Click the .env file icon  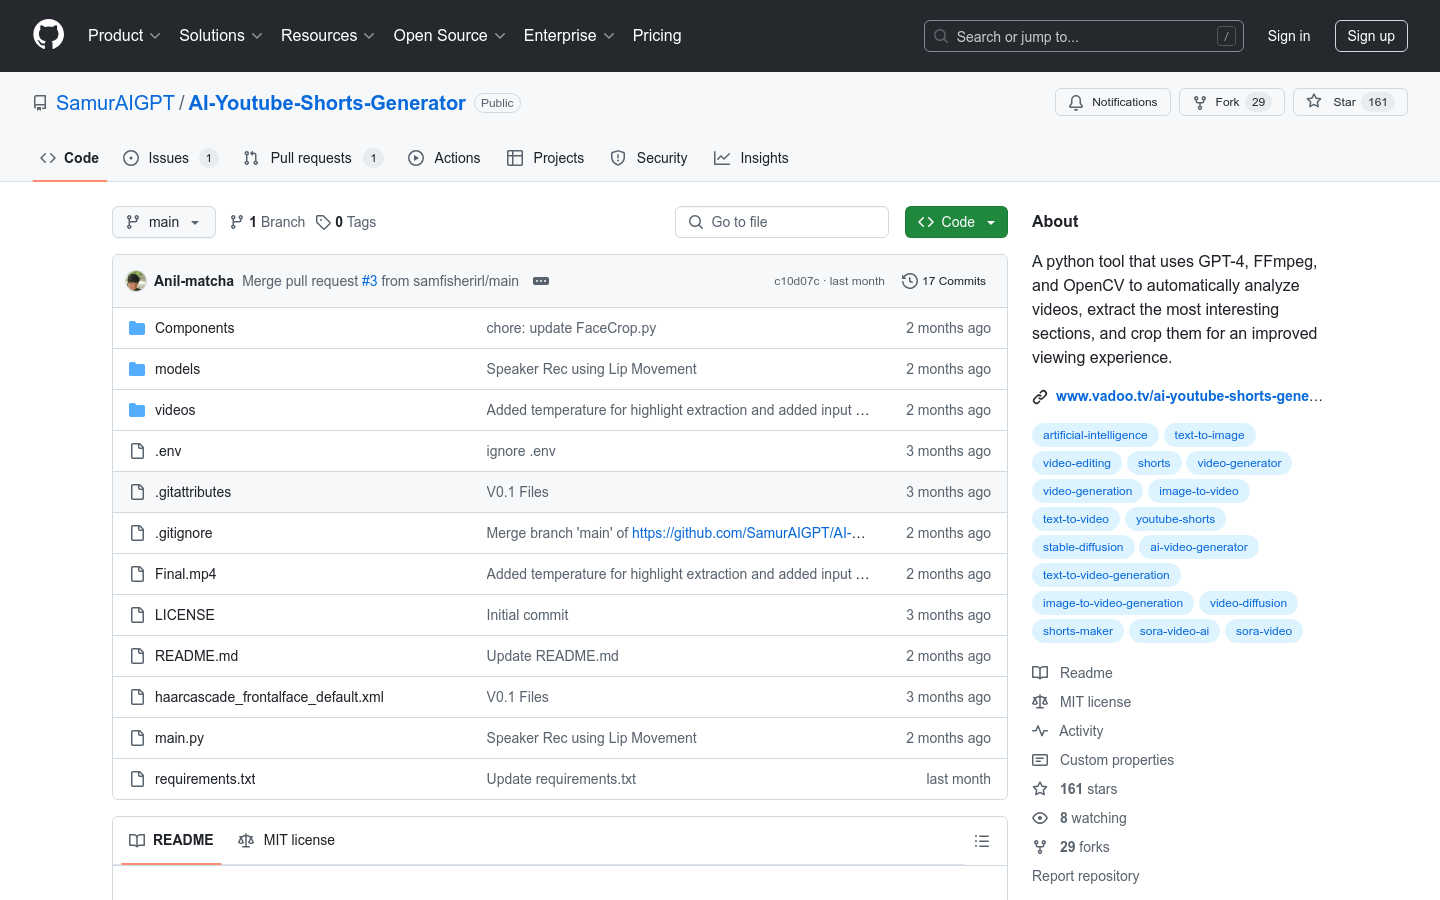point(137,451)
